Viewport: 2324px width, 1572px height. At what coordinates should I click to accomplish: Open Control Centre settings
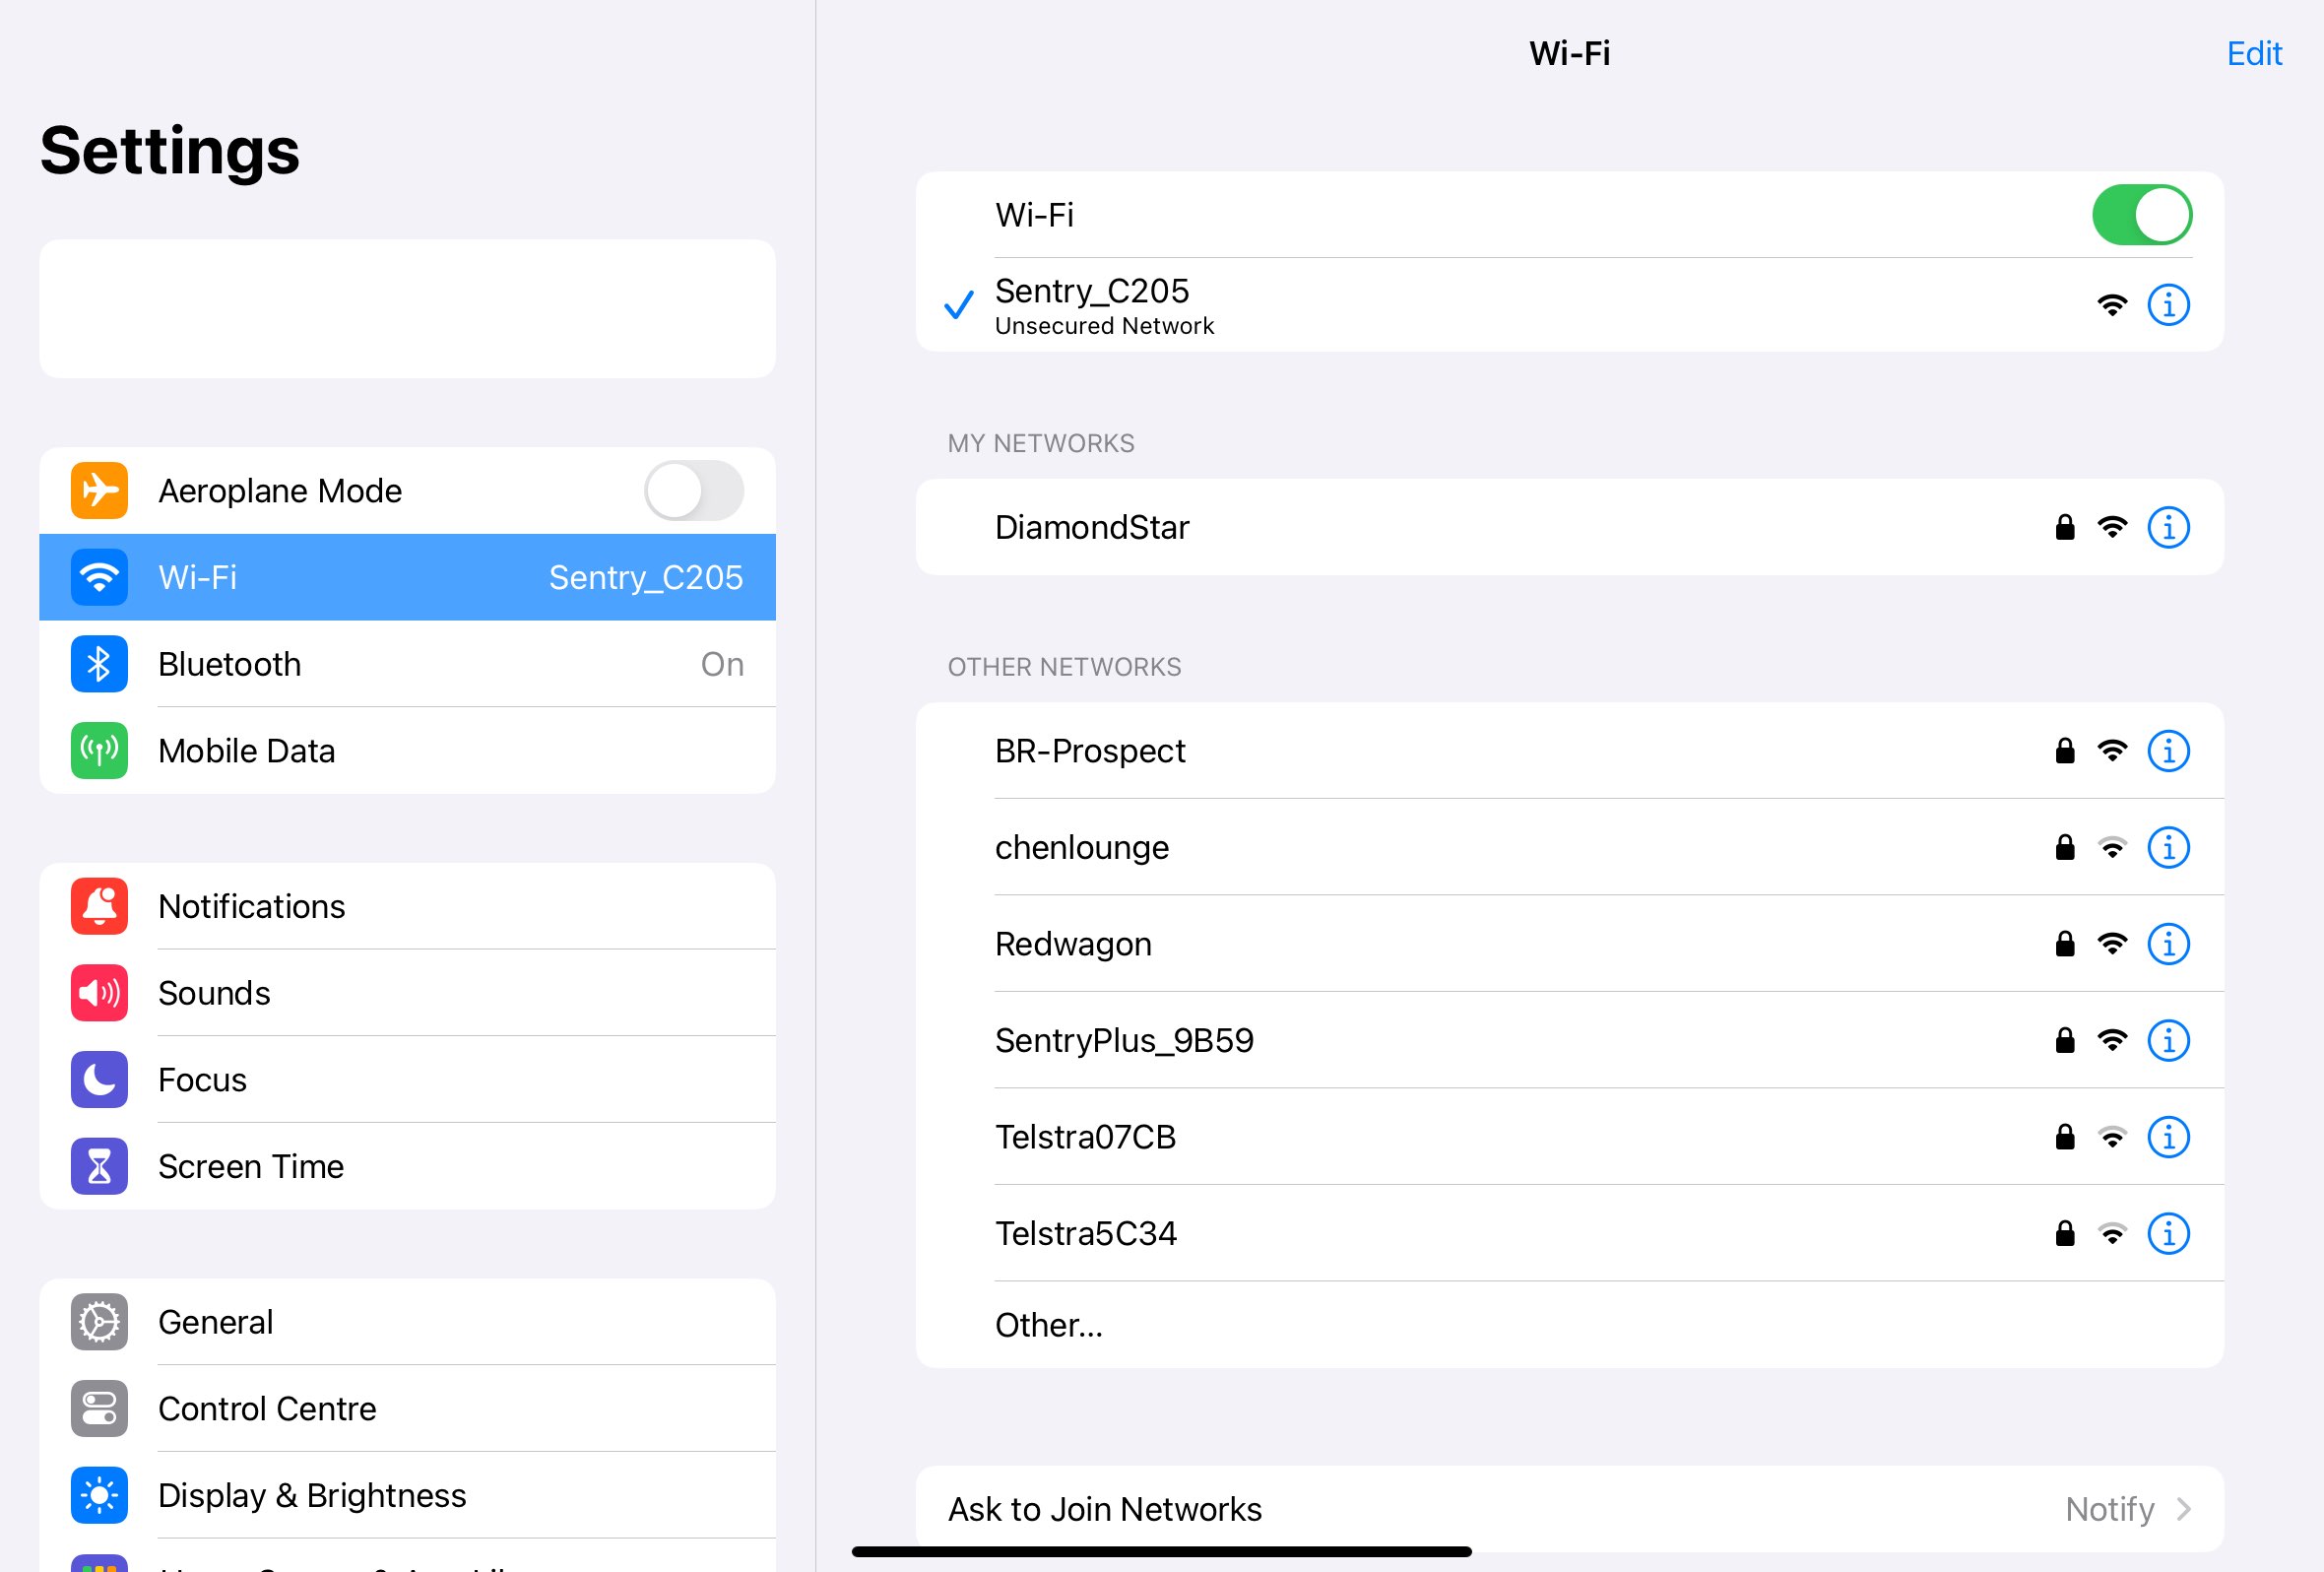(407, 1409)
